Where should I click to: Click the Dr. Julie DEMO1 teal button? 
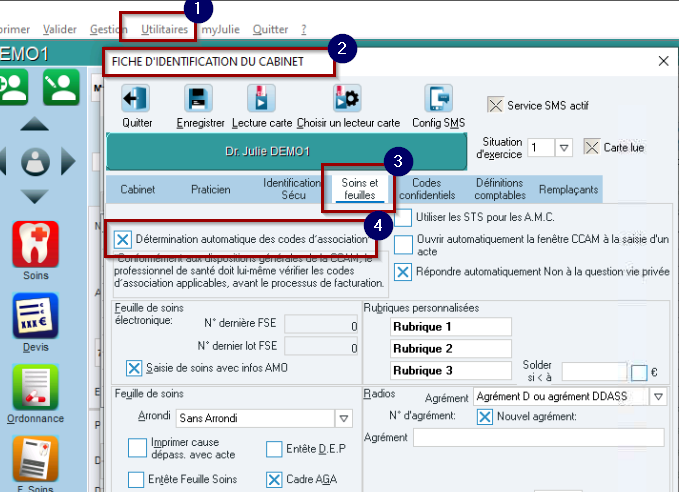(286, 152)
